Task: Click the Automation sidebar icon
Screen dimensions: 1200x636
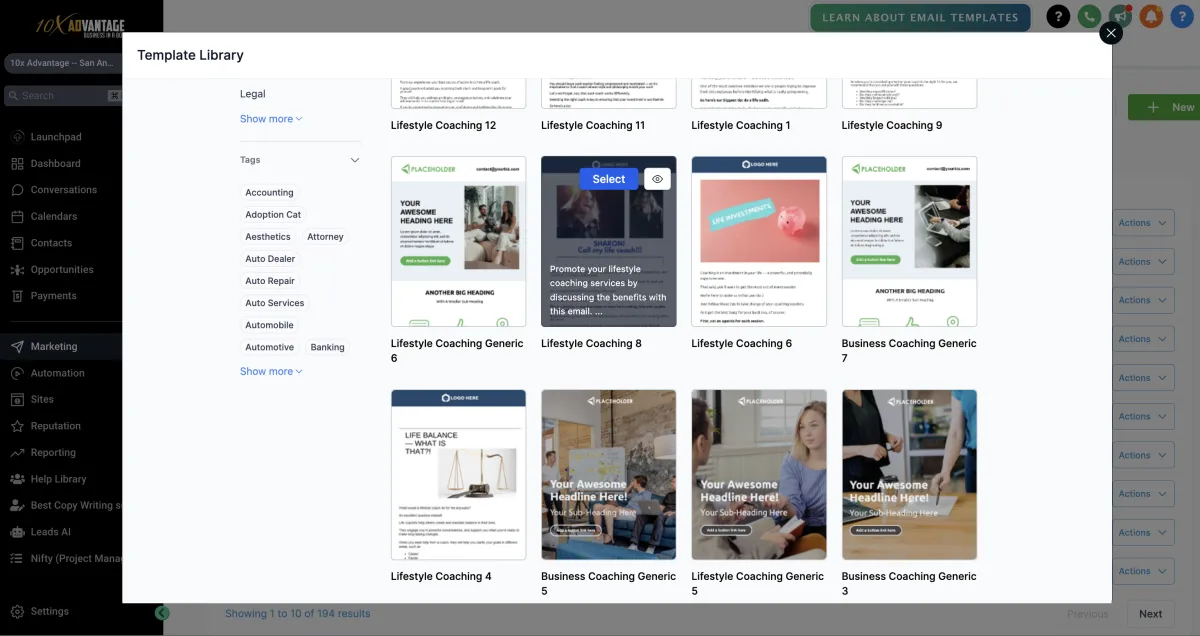Action: click(x=17, y=373)
